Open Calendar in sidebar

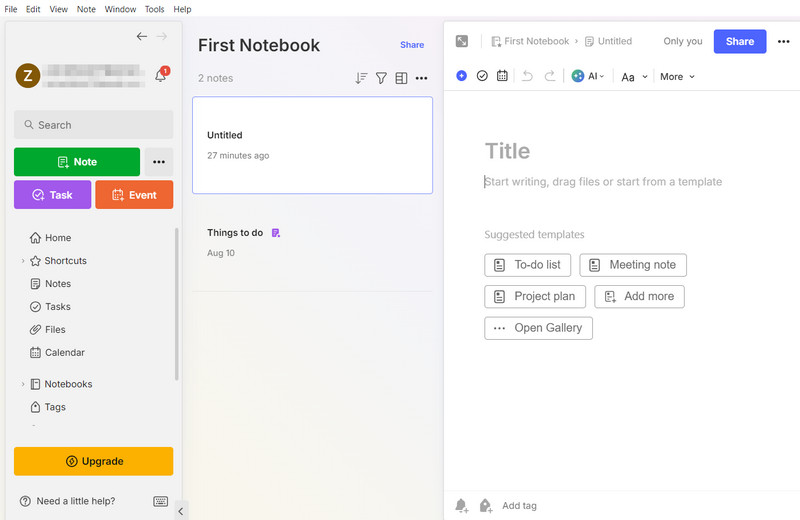(x=57, y=353)
